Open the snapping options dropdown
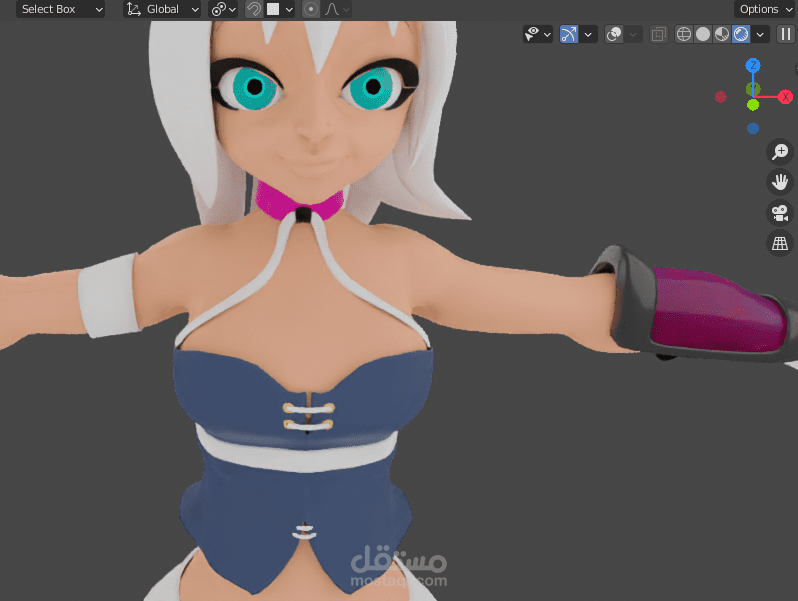The height and width of the screenshot is (601, 798). [x=289, y=9]
